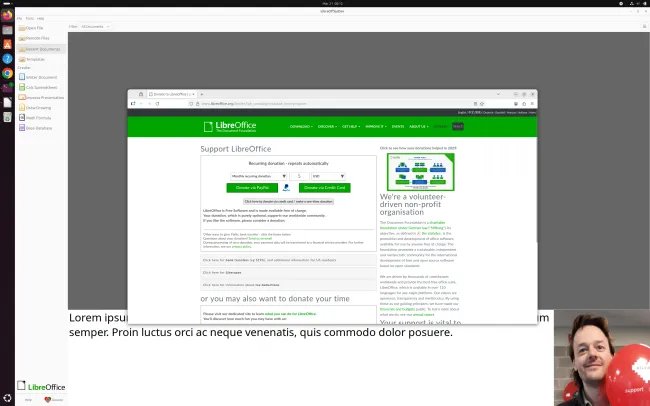This screenshot has width=650, height=406.
Task: Click the one-time donation toggle button
Action: [x=288, y=202]
